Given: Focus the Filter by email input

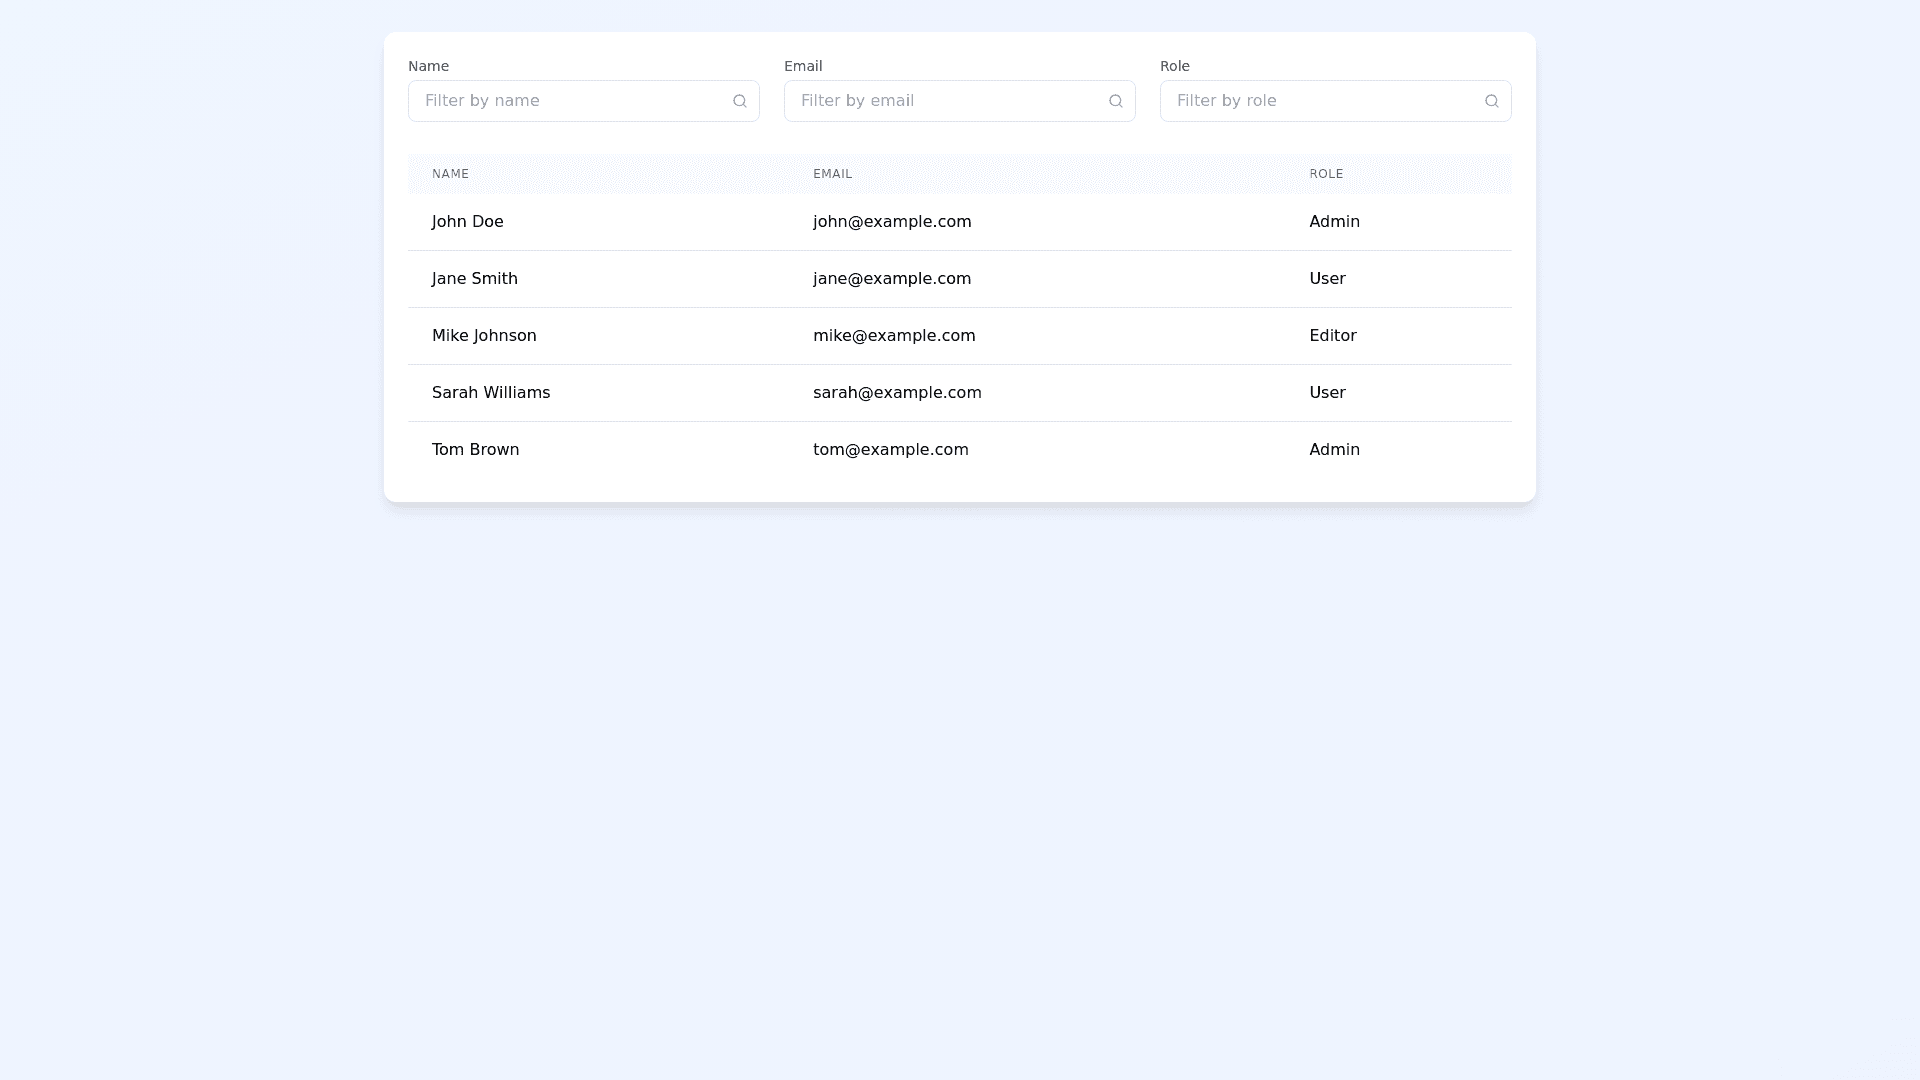Looking at the screenshot, I should (946, 101).
